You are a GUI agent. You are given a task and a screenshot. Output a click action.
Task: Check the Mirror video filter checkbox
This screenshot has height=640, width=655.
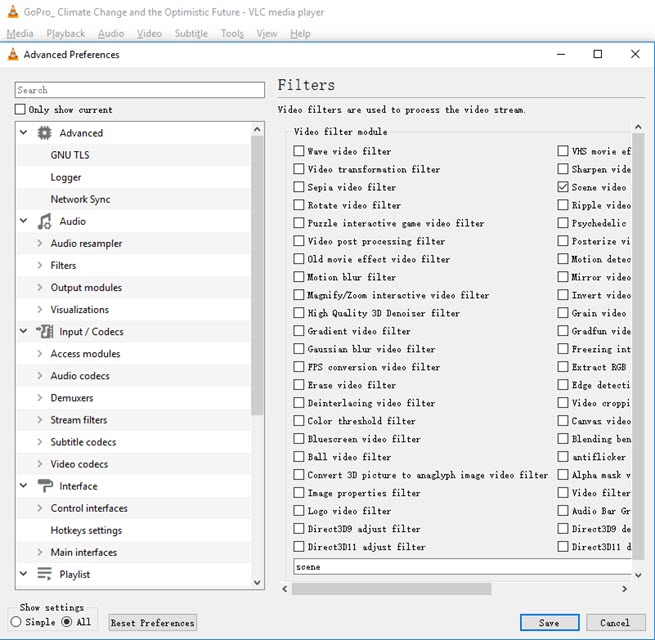click(563, 277)
